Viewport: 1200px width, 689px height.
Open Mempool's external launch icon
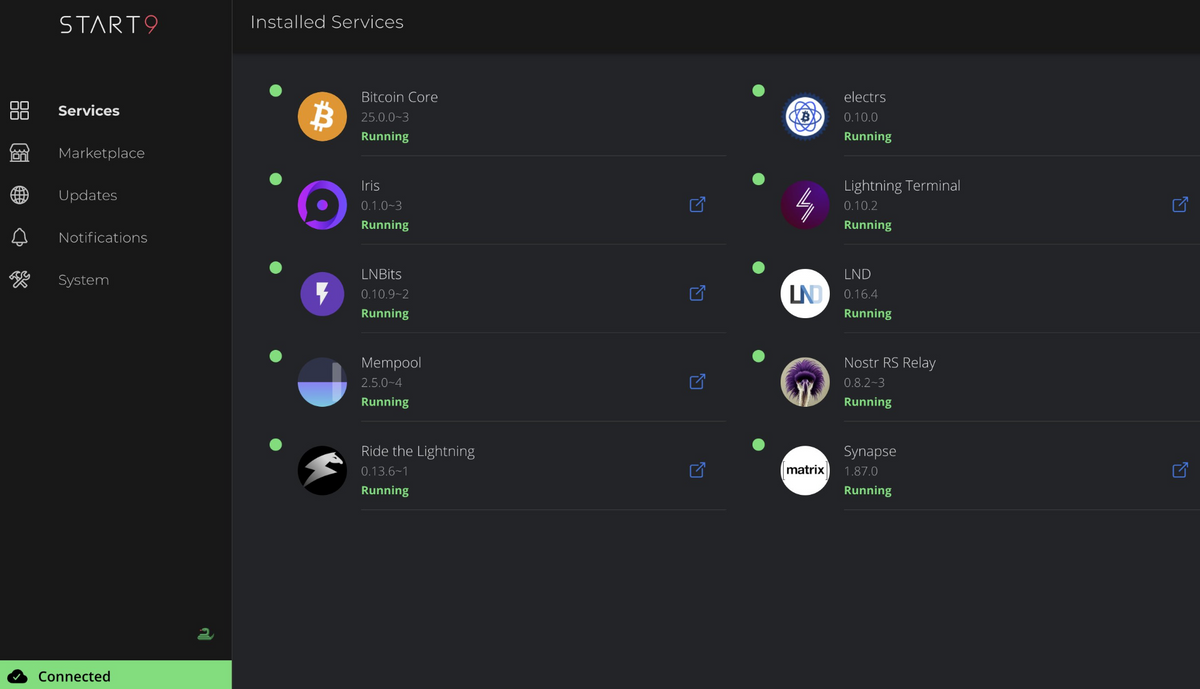697,381
